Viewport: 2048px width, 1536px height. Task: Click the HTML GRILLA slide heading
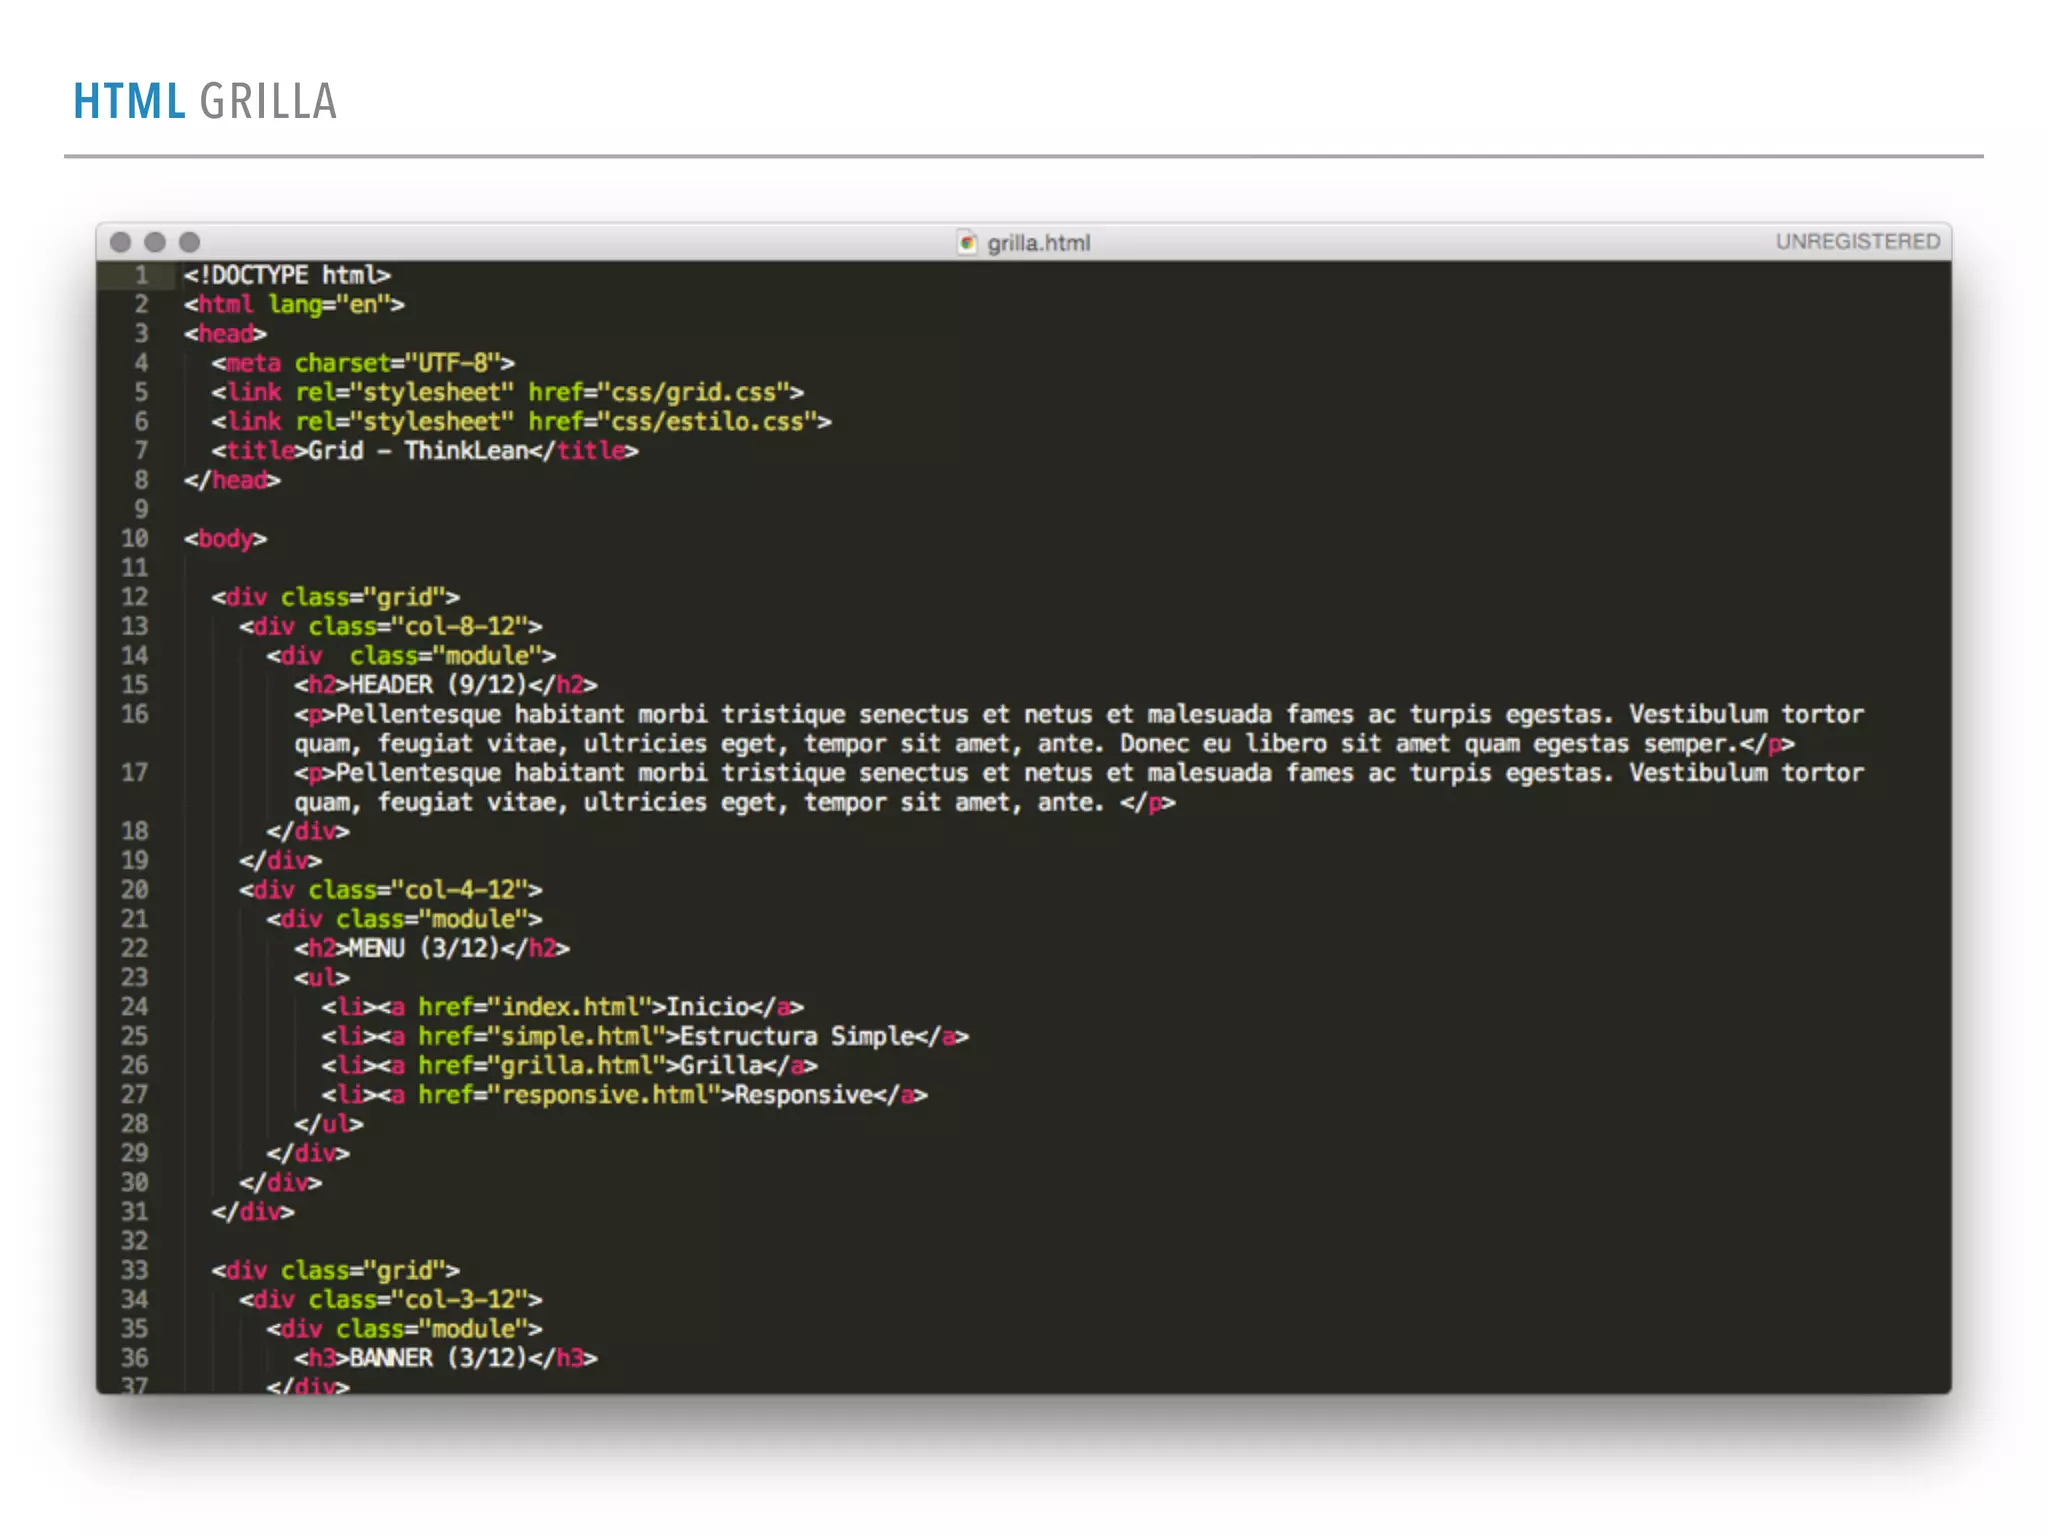tap(205, 102)
